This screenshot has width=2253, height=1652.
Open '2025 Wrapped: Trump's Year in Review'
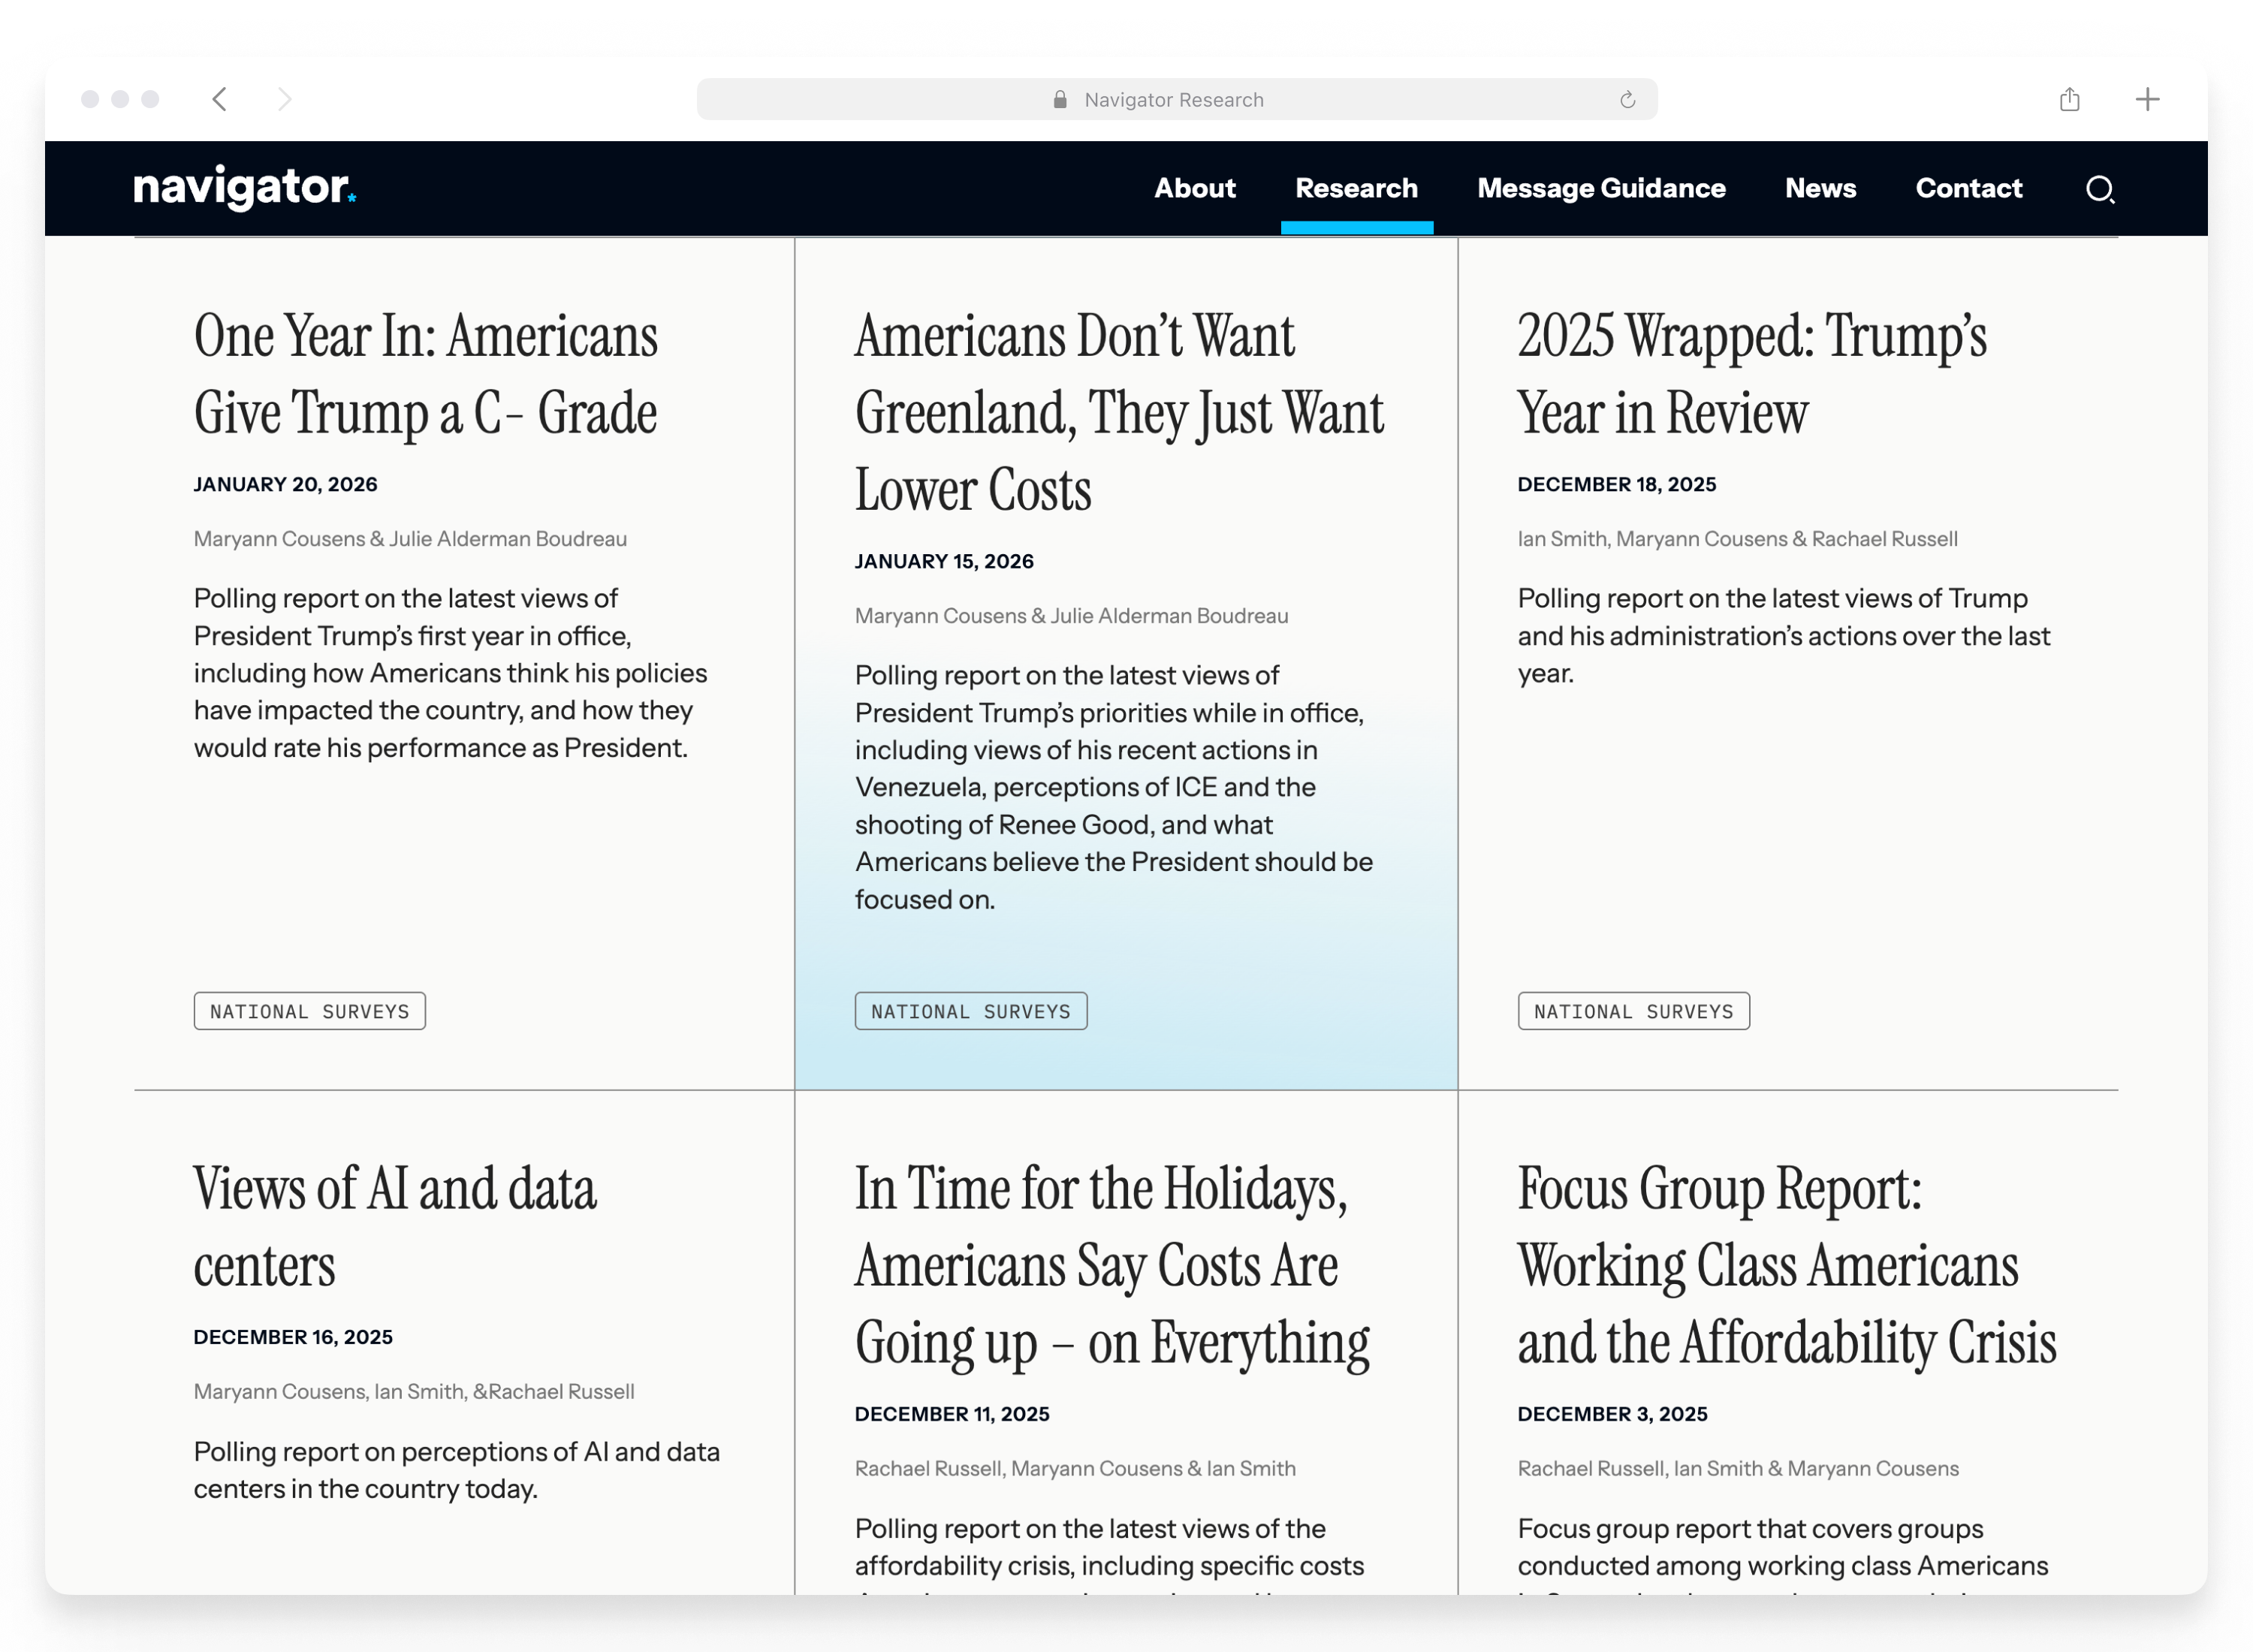1751,374
